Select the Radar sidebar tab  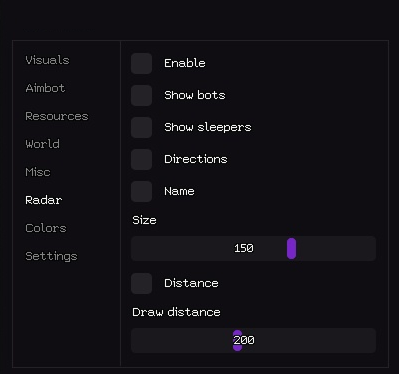(x=44, y=200)
